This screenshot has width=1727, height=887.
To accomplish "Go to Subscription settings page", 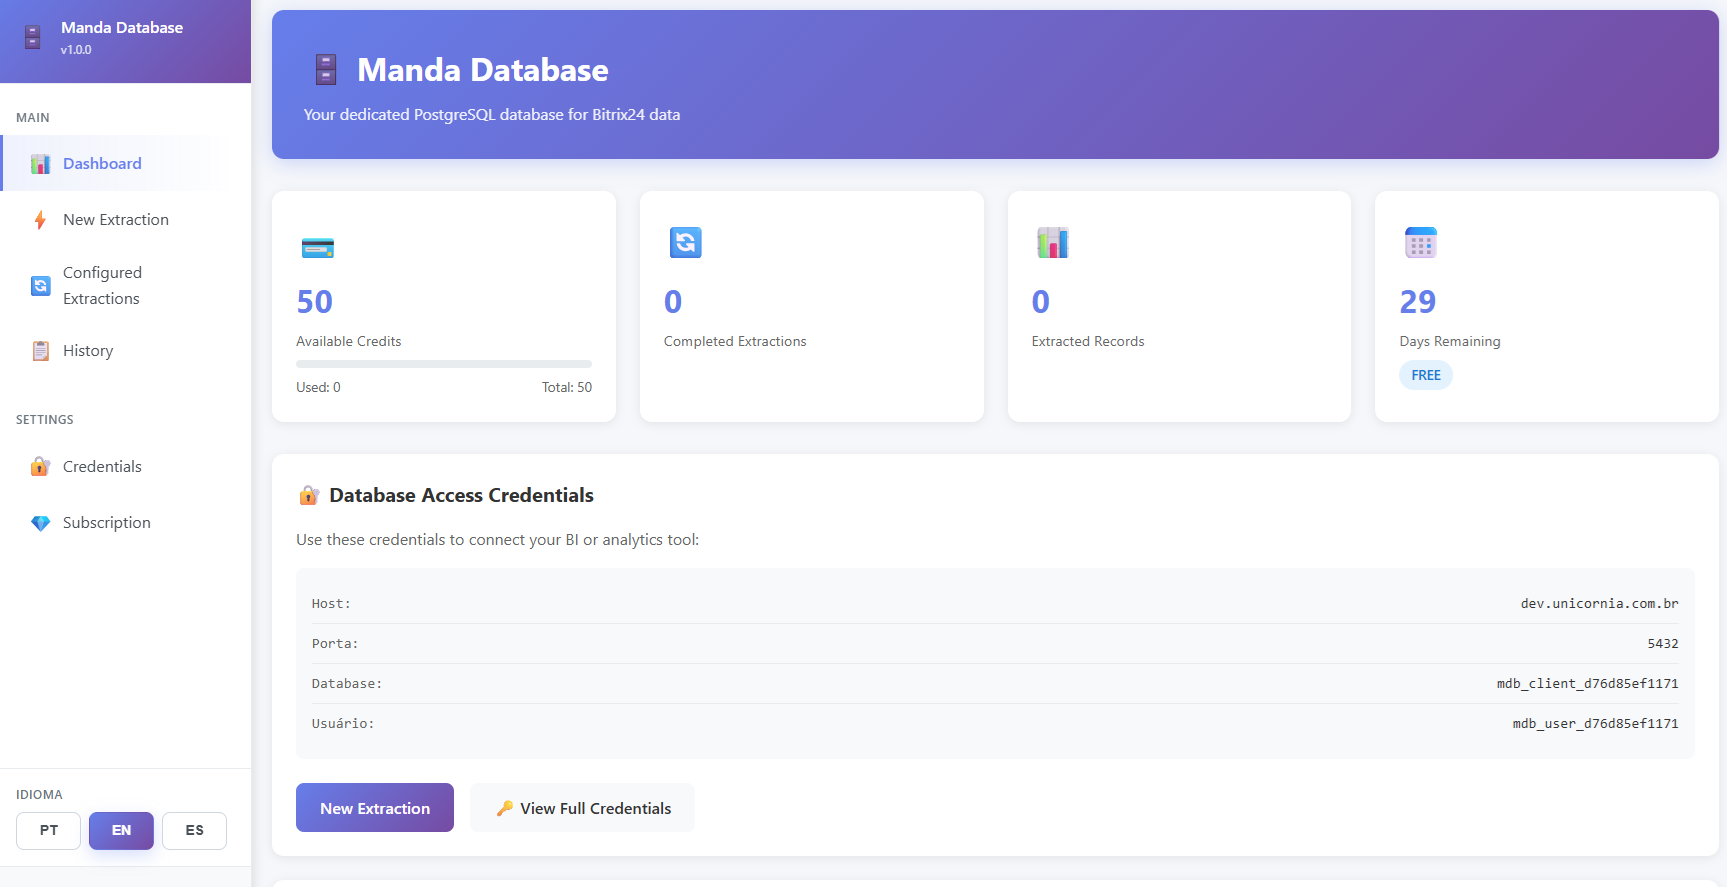I will coord(106,523).
